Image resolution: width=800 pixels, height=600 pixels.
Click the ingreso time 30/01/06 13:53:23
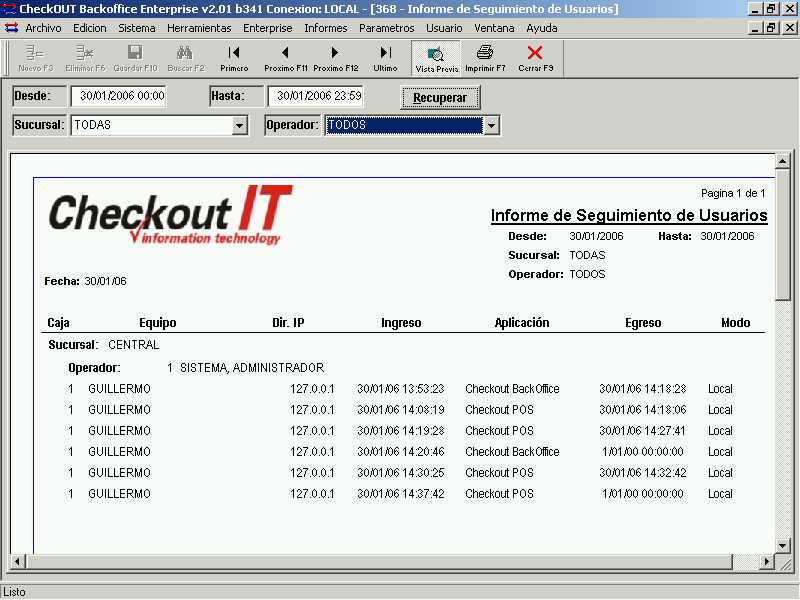click(x=401, y=389)
